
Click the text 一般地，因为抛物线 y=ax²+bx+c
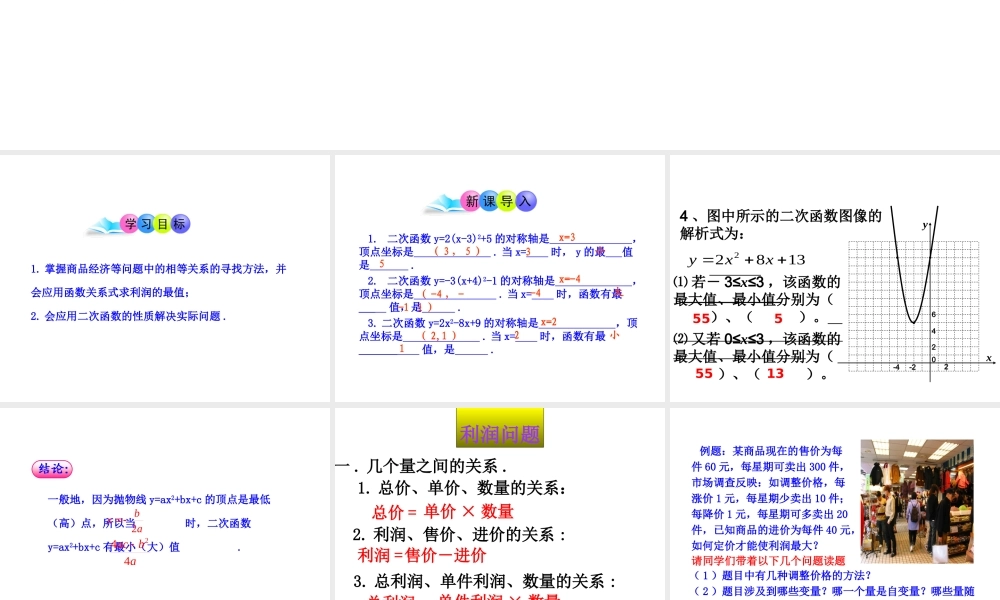pos(159,499)
